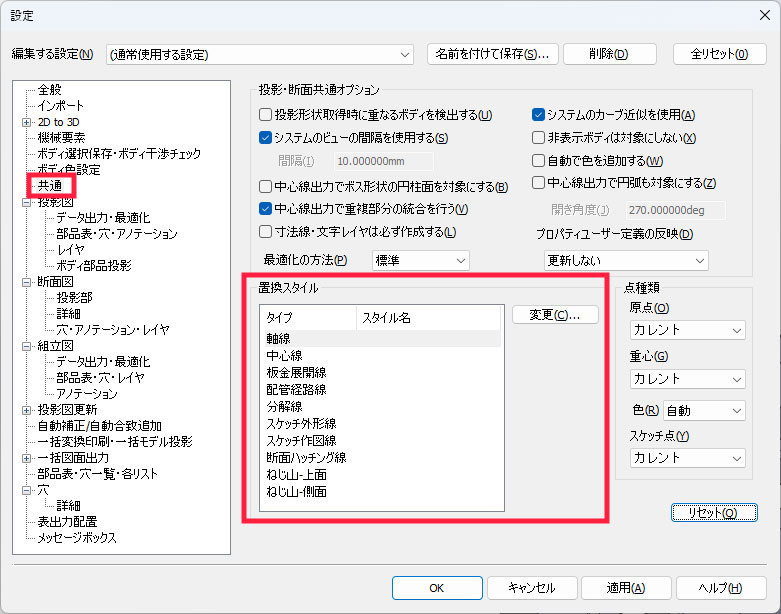Enable 投影形状取得時に重なるボディを検出する checkbox
781x614 pixels.
click(x=266, y=115)
